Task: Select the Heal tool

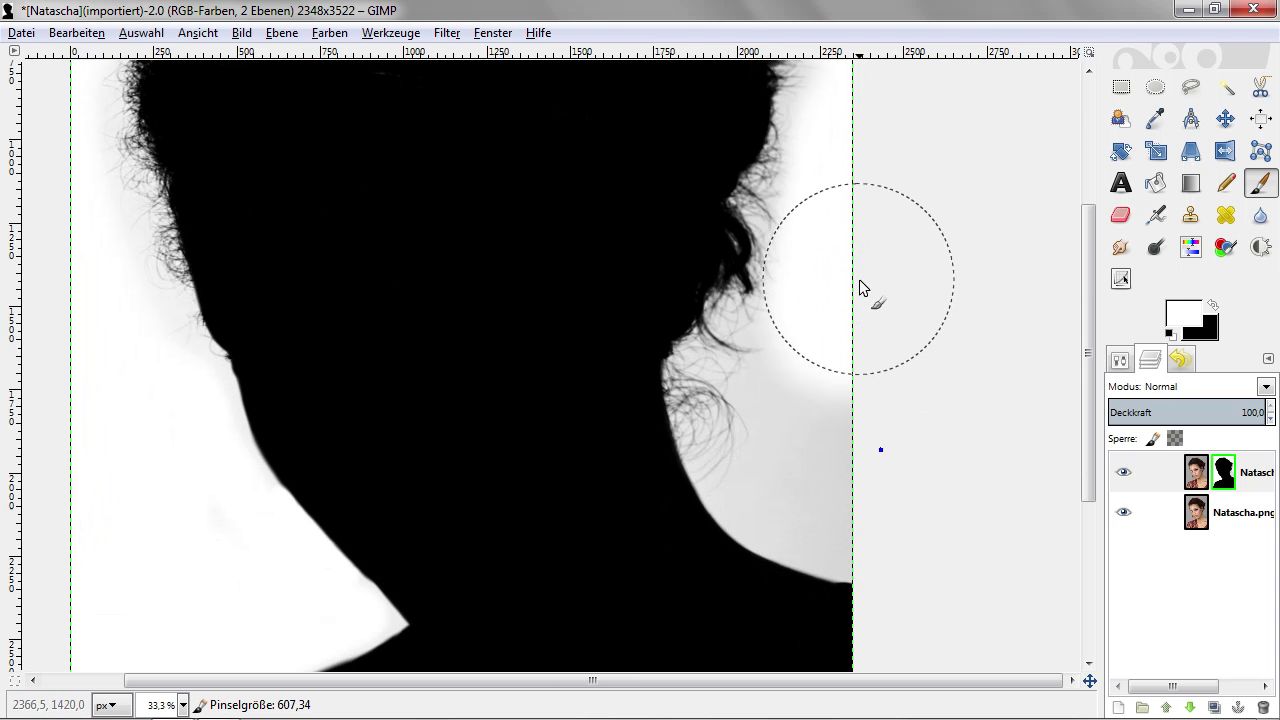Action: pyautogui.click(x=1225, y=215)
